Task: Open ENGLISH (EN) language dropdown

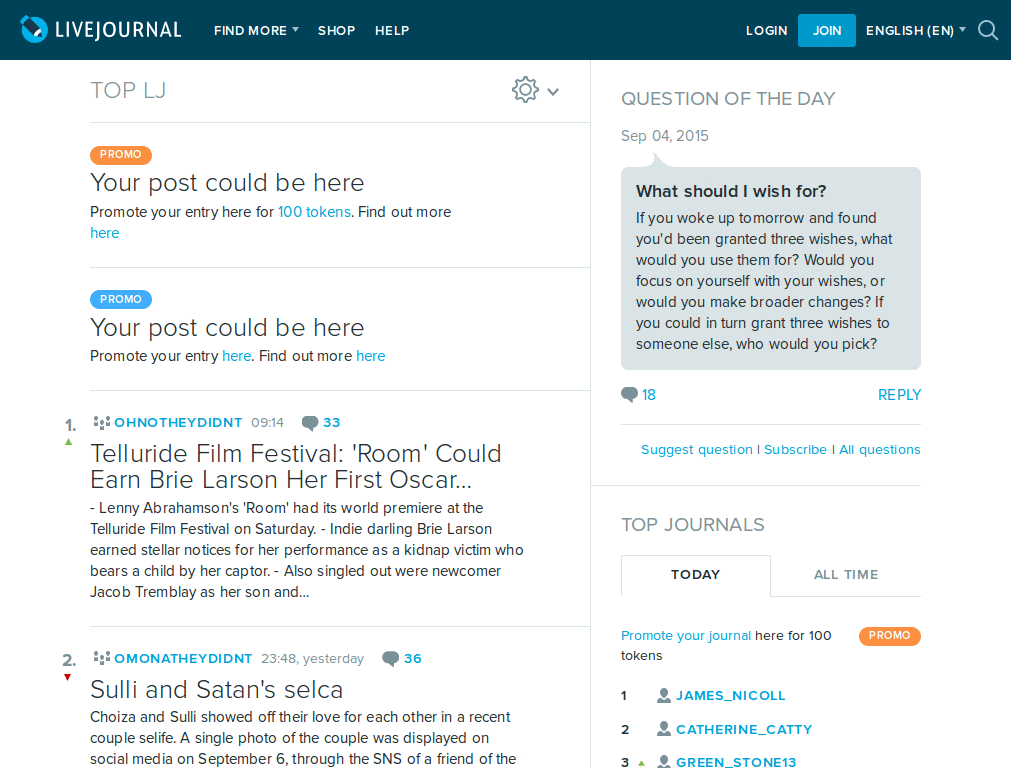Action: coord(916,31)
